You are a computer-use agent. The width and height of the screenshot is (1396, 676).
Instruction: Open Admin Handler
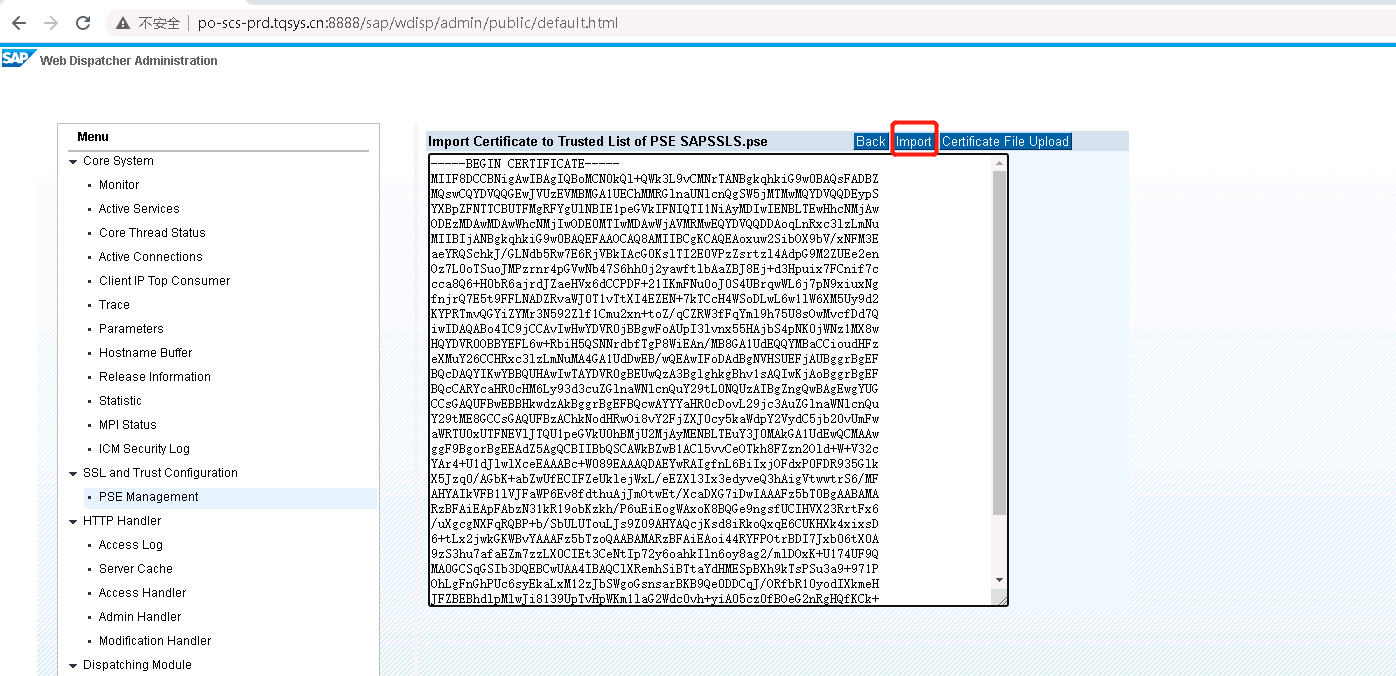(x=140, y=617)
